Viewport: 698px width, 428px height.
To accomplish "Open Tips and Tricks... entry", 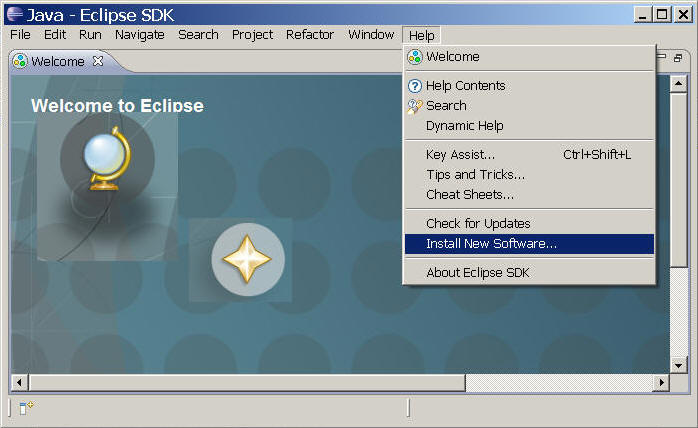I will (x=529, y=175).
